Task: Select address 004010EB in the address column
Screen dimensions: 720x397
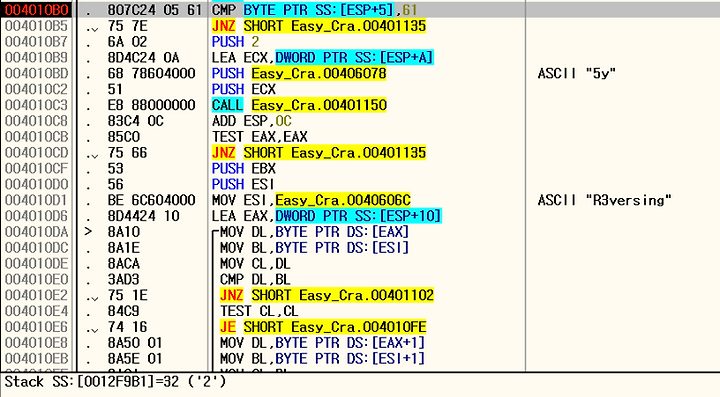Action: coord(37,358)
